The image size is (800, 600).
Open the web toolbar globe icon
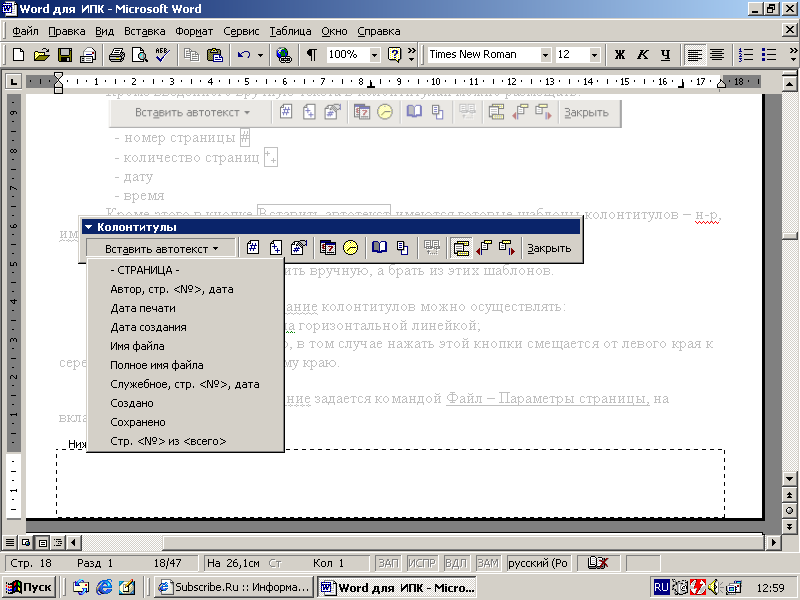coord(284,54)
